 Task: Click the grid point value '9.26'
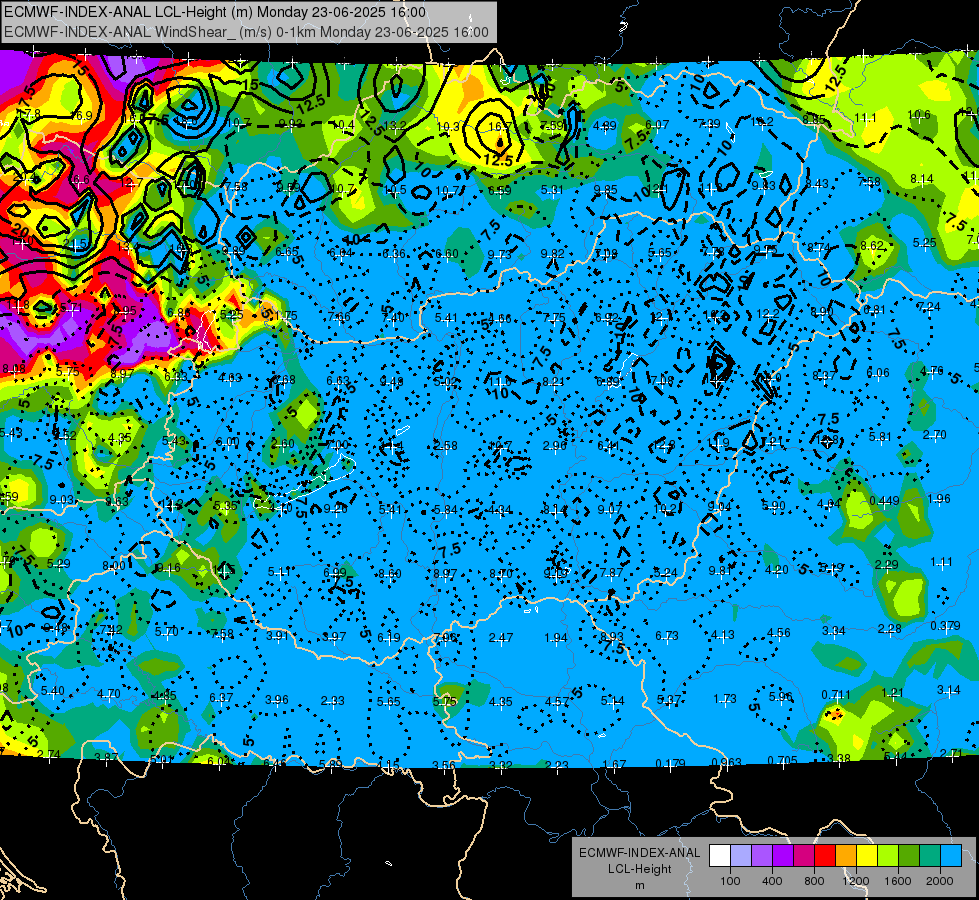click(336, 508)
